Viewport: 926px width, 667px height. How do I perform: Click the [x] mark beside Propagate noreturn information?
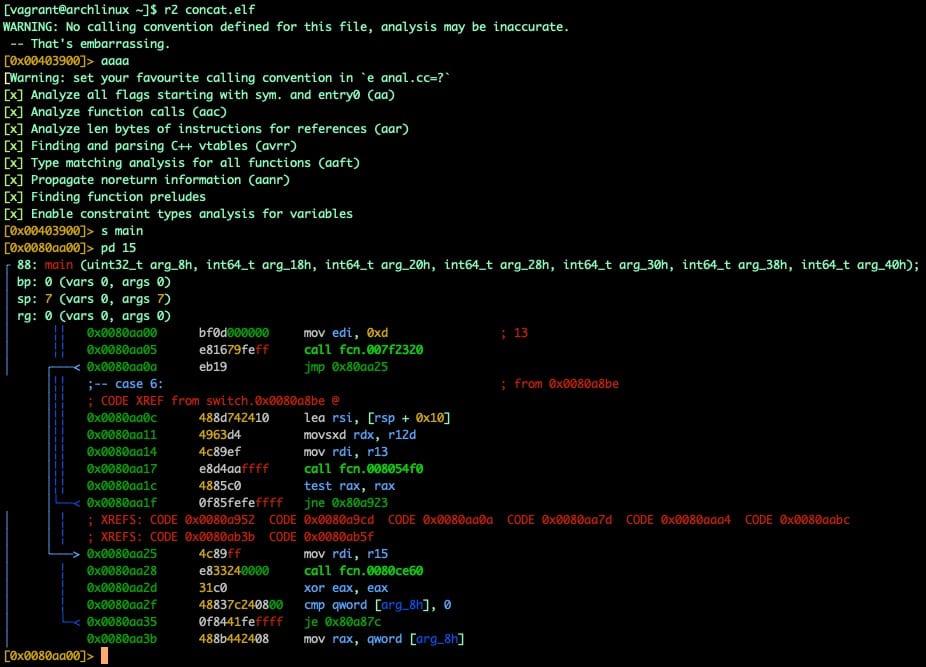coord(13,180)
